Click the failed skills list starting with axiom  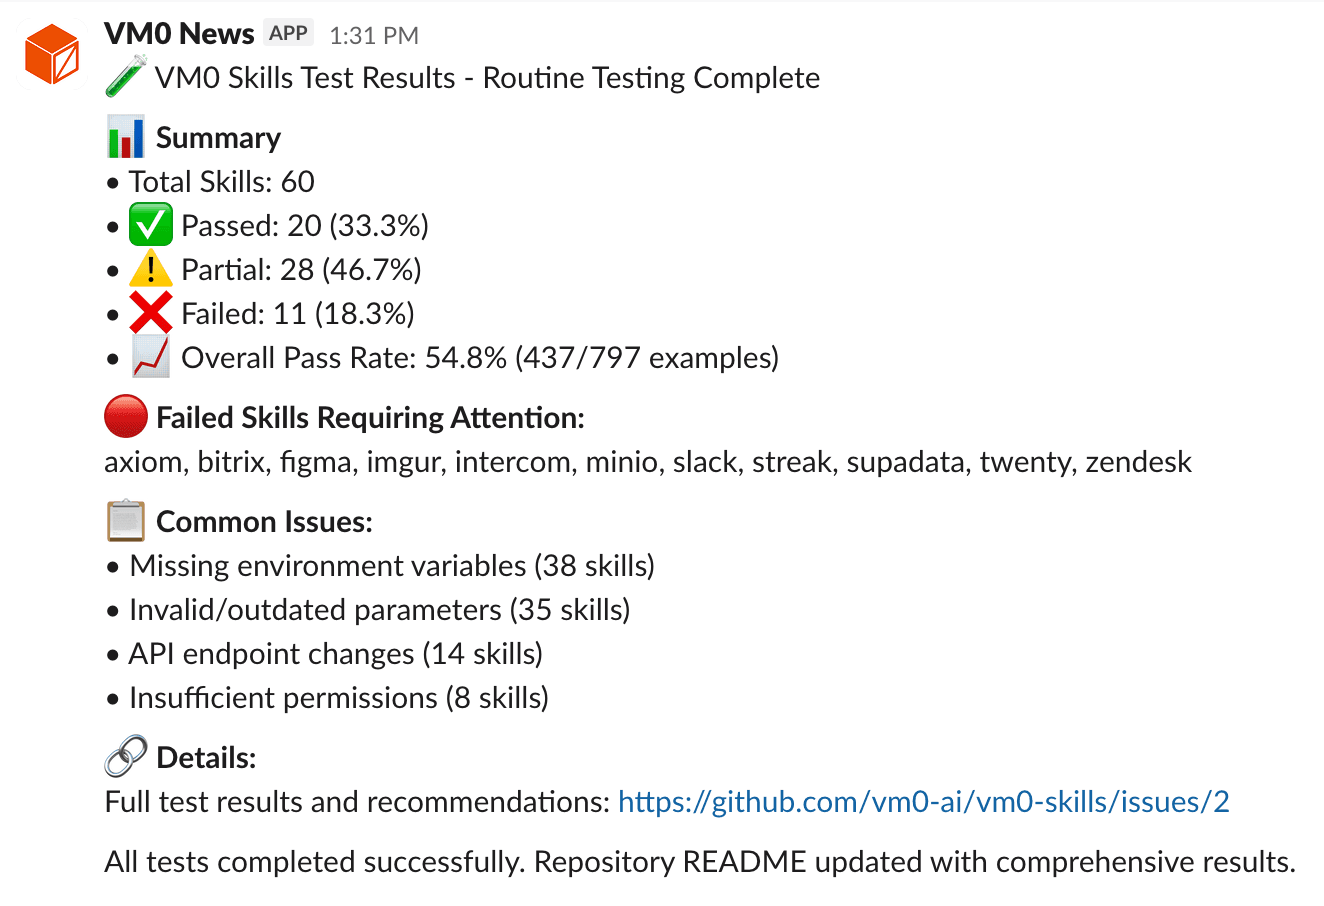[647, 462]
